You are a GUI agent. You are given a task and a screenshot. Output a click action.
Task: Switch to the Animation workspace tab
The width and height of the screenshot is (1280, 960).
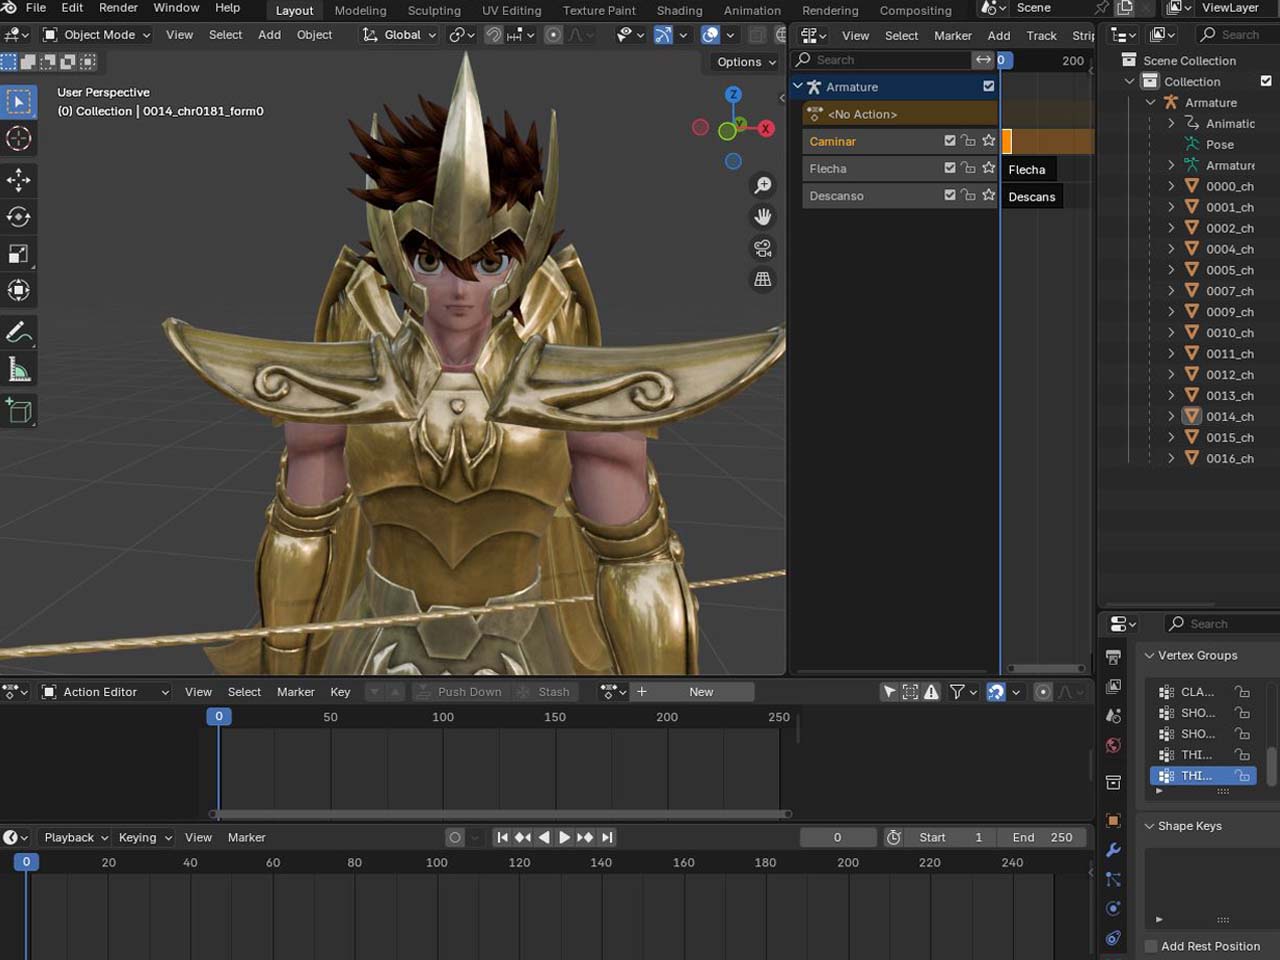point(752,10)
